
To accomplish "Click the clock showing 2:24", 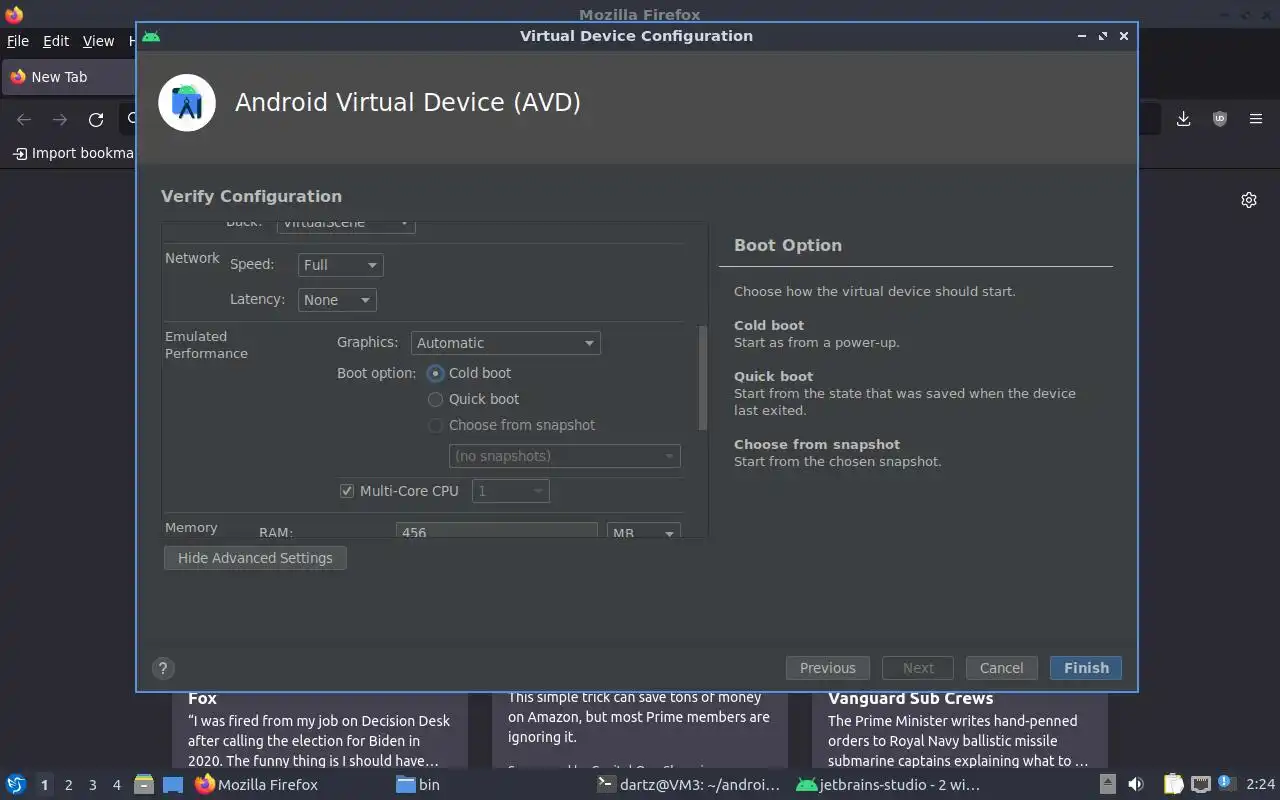I will coord(1260,785).
